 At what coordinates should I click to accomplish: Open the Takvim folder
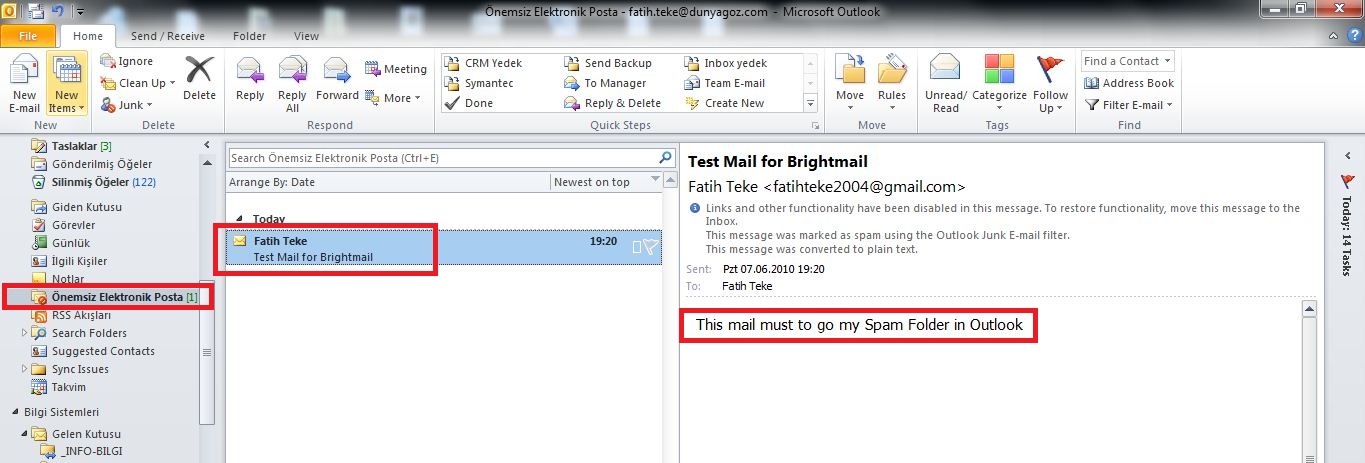click(x=58, y=387)
